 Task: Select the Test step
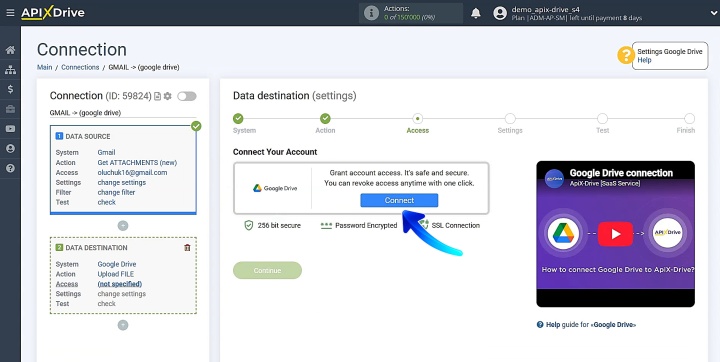pyautogui.click(x=602, y=119)
